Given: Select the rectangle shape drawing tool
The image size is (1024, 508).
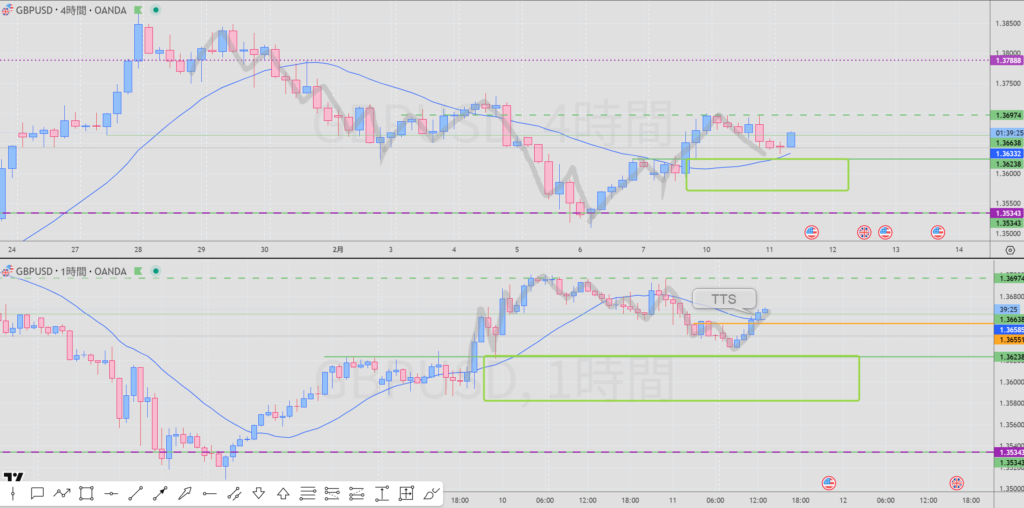Looking at the screenshot, I should [86, 492].
